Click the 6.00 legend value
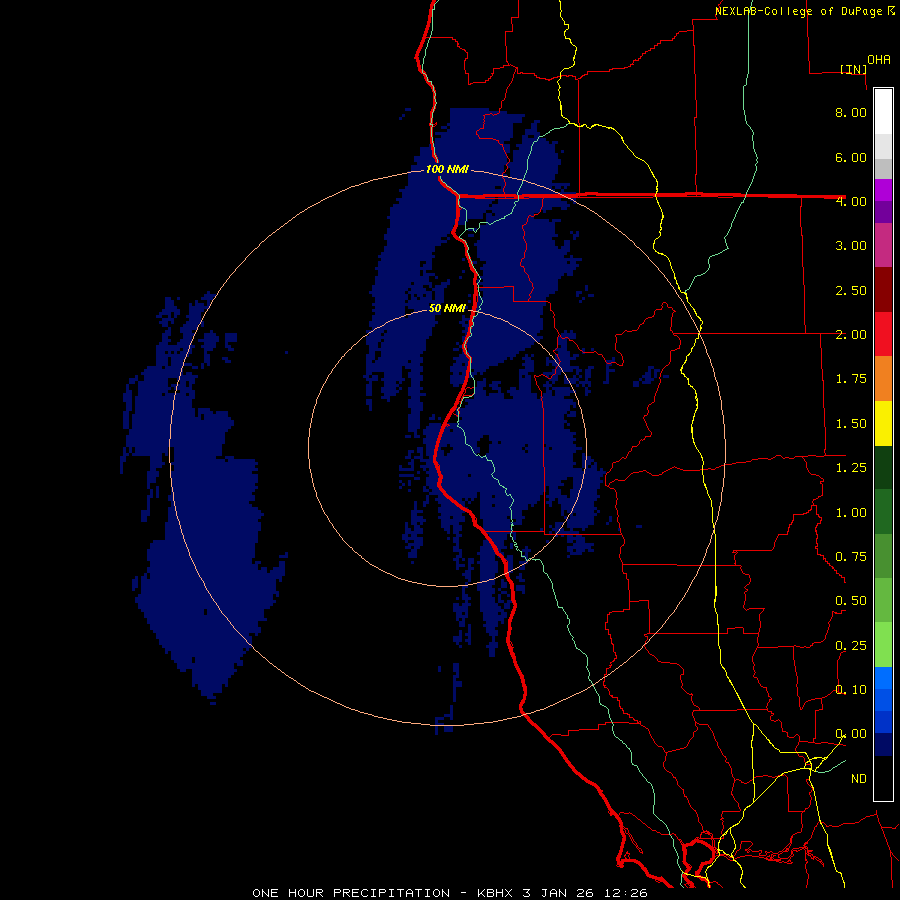 (851, 157)
